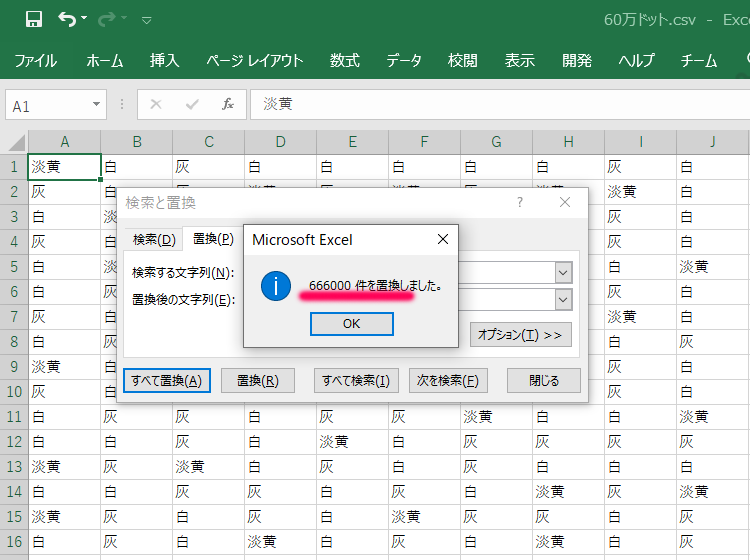The height and width of the screenshot is (560, 750).
Task: Switch to the ホーム ribbon tab
Action: coord(104,61)
